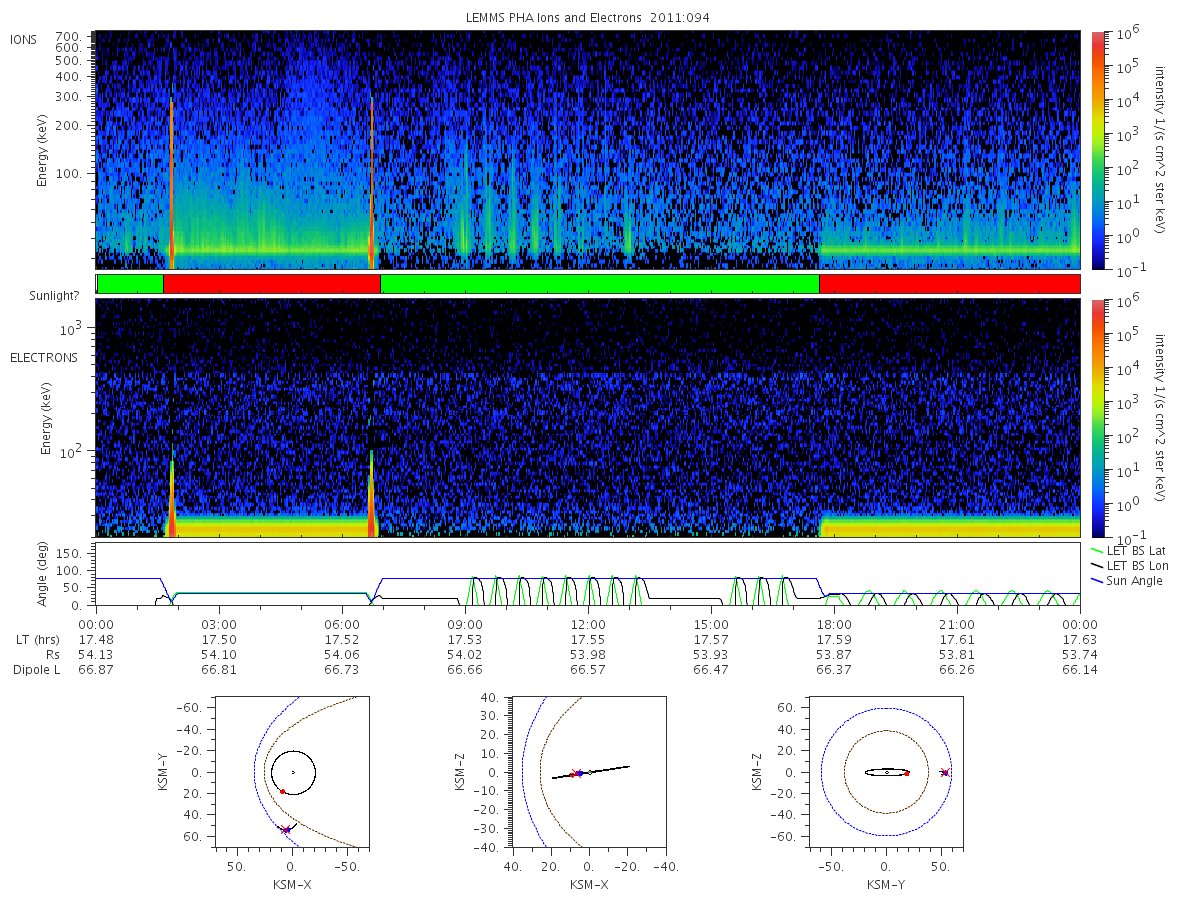This screenshot has height=900, width=1200.
Task: Click the 'Energy (keV)' label of the ions panel
Action: point(44,151)
